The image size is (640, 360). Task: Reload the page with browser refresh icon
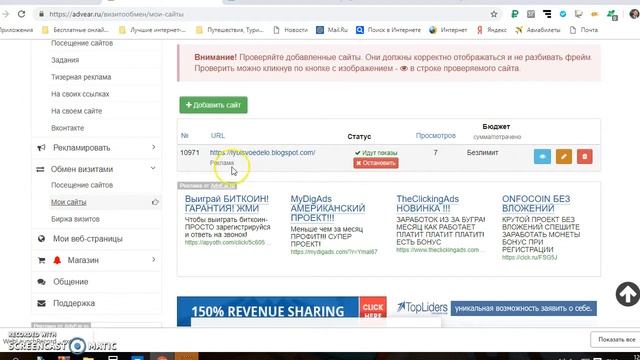tap(21, 14)
